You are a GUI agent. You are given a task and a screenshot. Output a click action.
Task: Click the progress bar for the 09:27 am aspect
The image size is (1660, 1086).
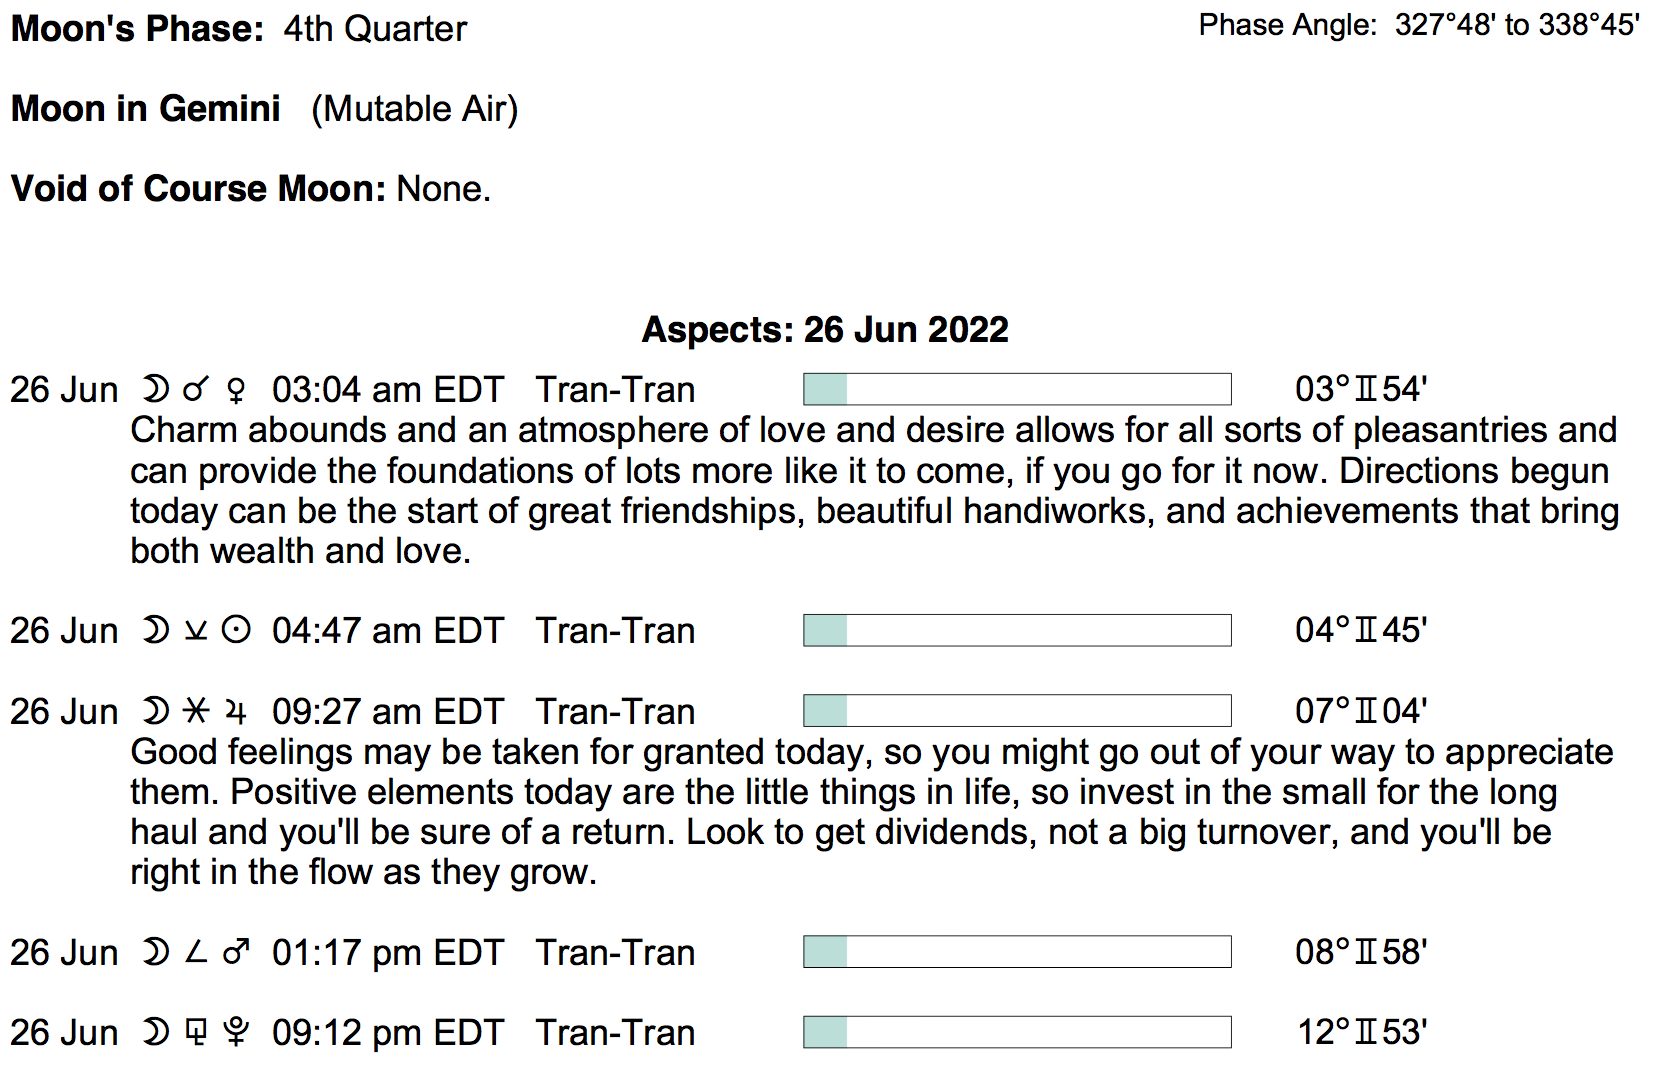pos(1016,711)
